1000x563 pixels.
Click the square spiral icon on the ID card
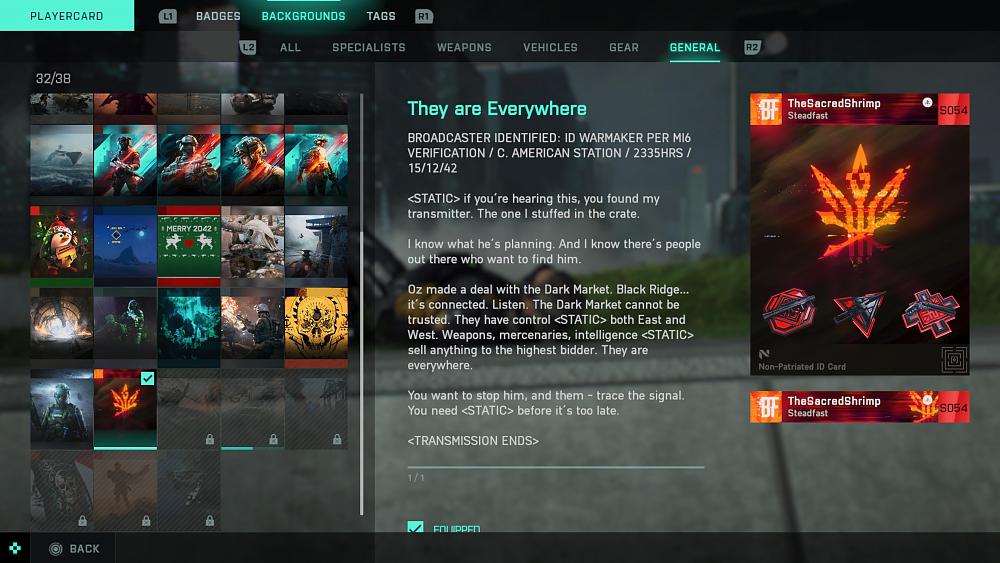(x=954, y=360)
